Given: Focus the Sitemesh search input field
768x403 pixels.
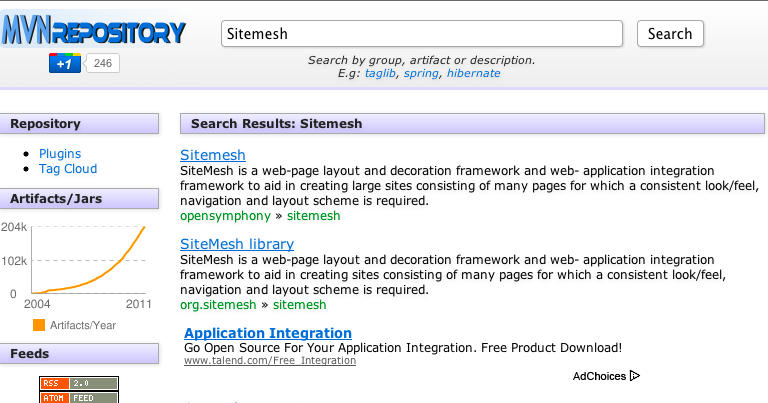Looking at the screenshot, I should (422, 34).
